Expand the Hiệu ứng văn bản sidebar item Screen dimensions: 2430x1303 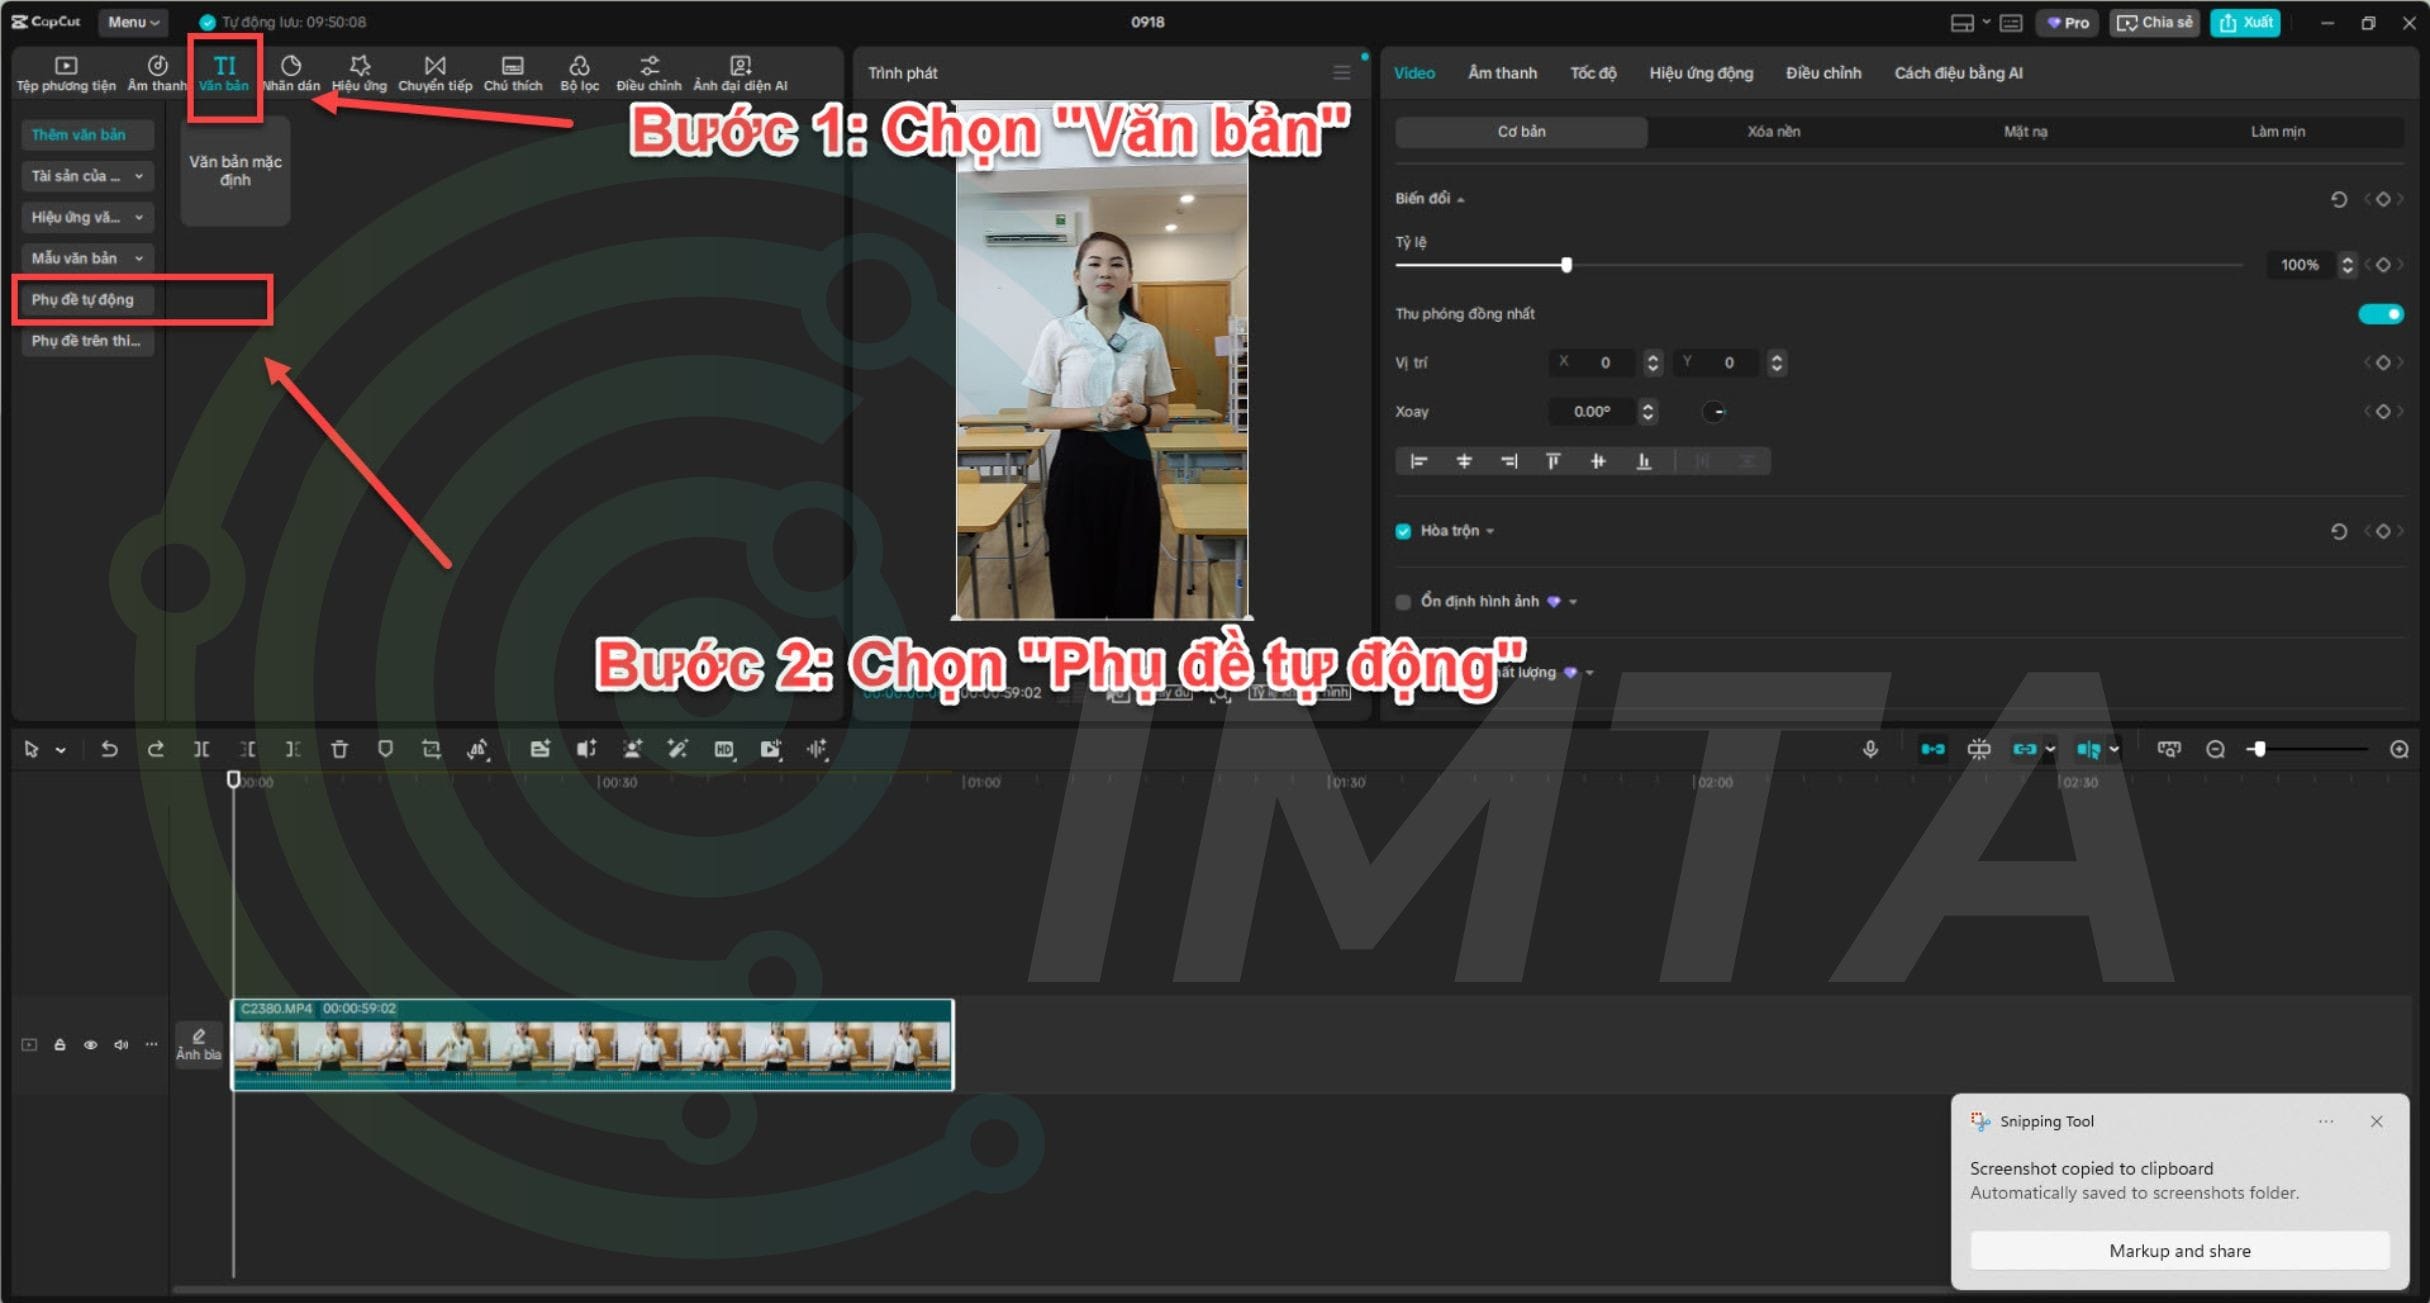[x=87, y=217]
